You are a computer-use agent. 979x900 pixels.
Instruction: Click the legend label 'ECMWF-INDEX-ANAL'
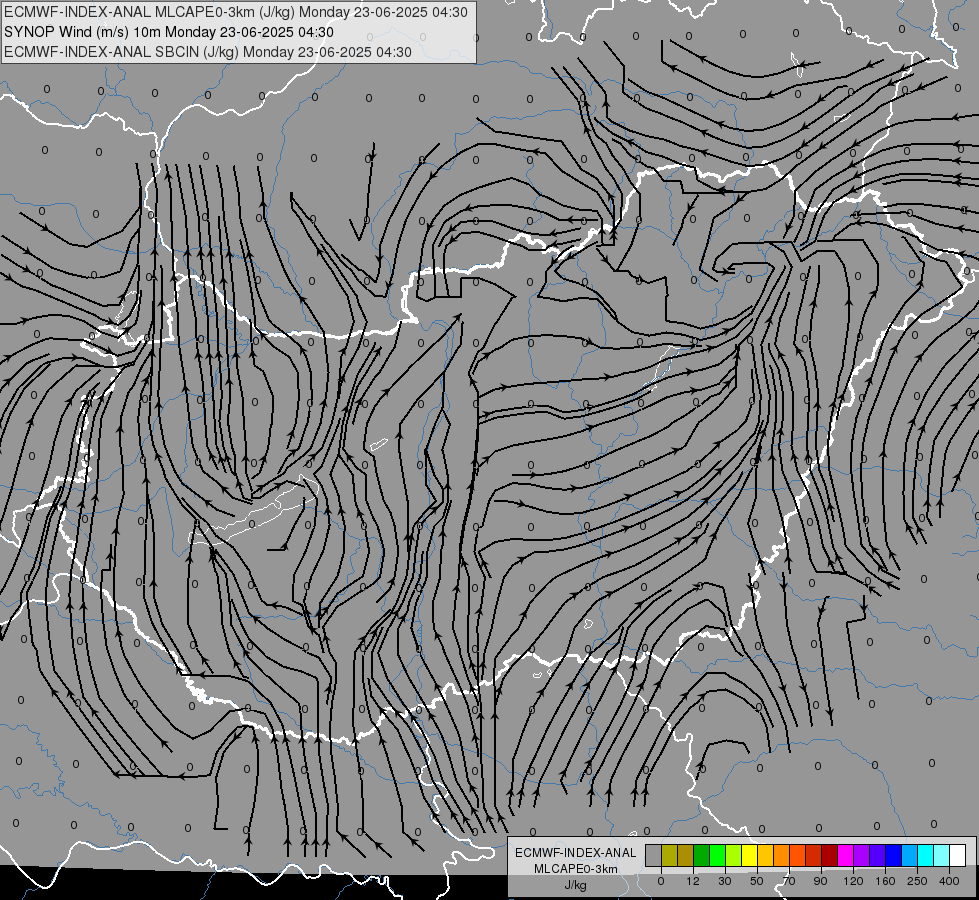[576, 853]
